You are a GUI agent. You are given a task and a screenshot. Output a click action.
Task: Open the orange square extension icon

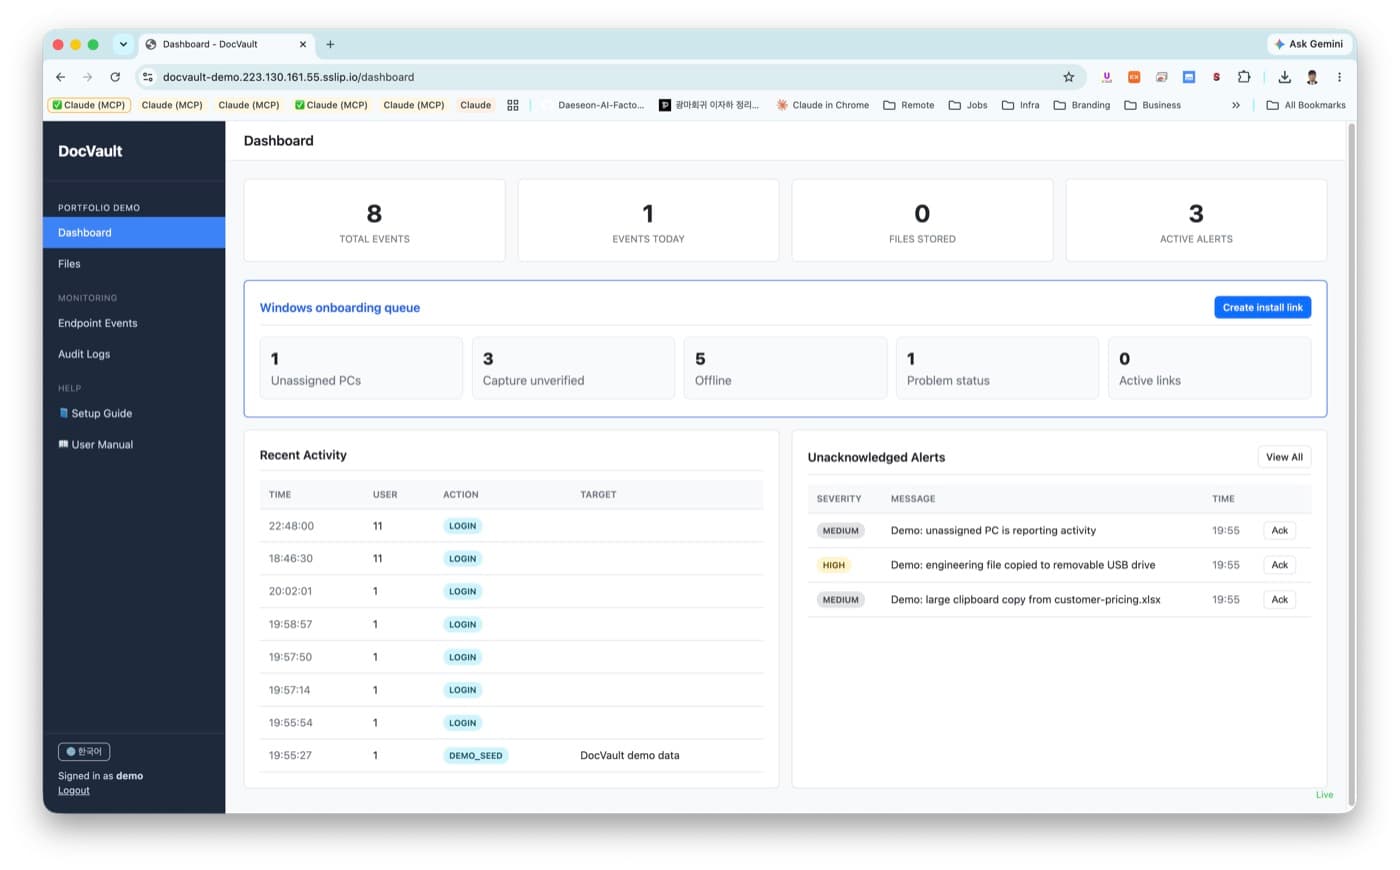click(x=1134, y=77)
